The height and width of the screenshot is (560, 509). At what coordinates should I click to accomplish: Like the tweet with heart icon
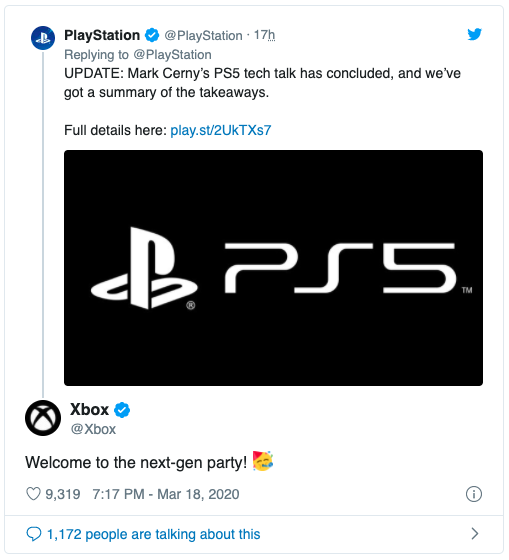[33, 494]
